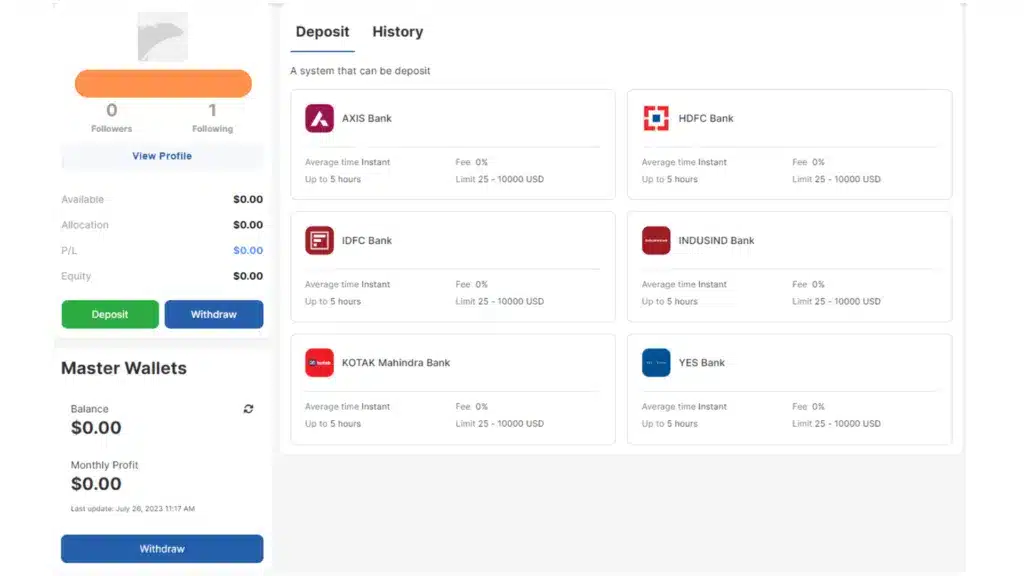This screenshot has width=1024, height=576.
Task: Click YES Bank's fee 0% text
Action: [x=808, y=406]
